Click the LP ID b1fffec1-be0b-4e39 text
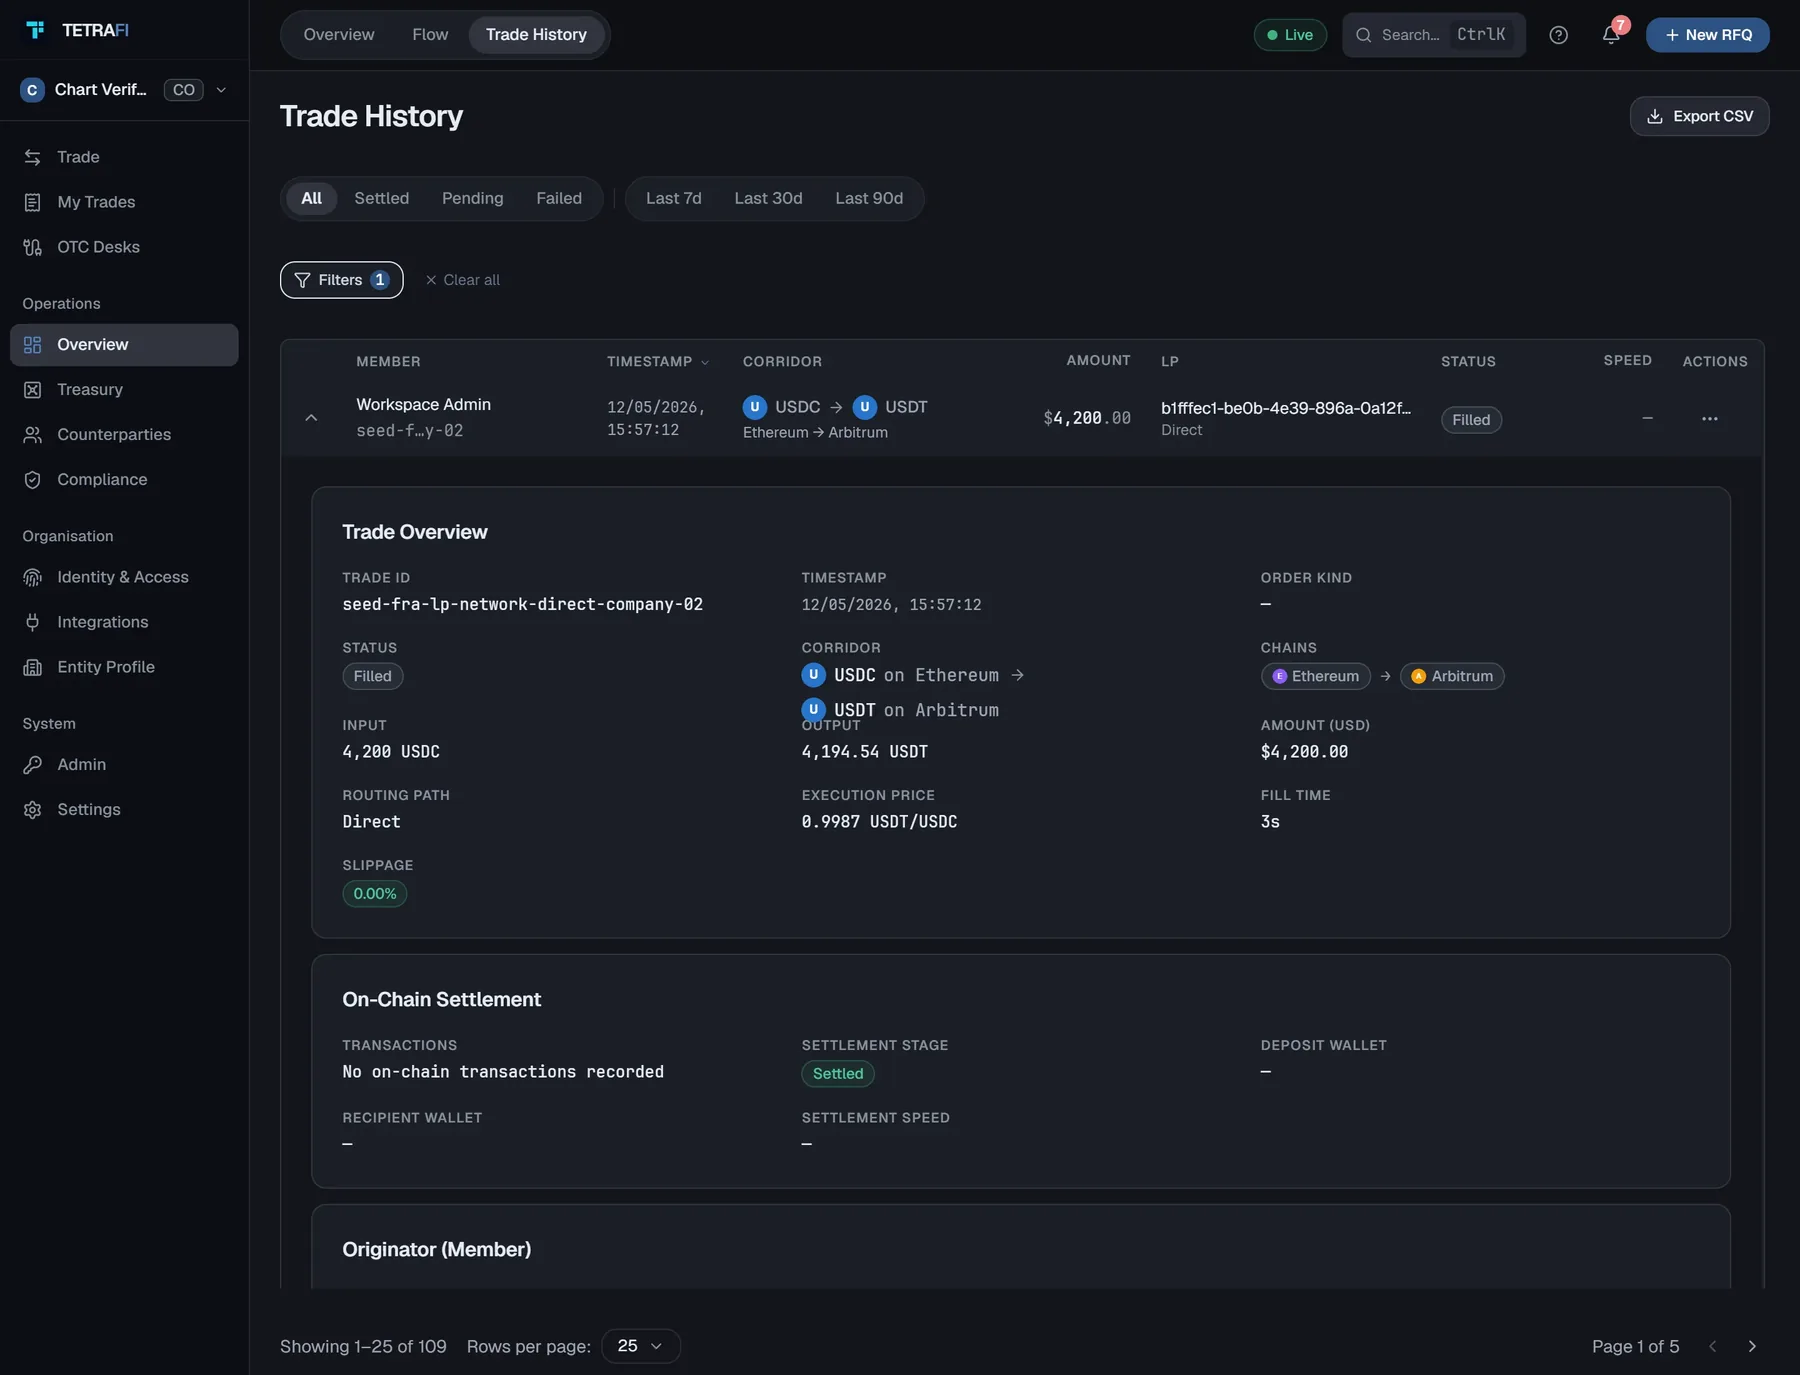 pyautogui.click(x=1286, y=408)
